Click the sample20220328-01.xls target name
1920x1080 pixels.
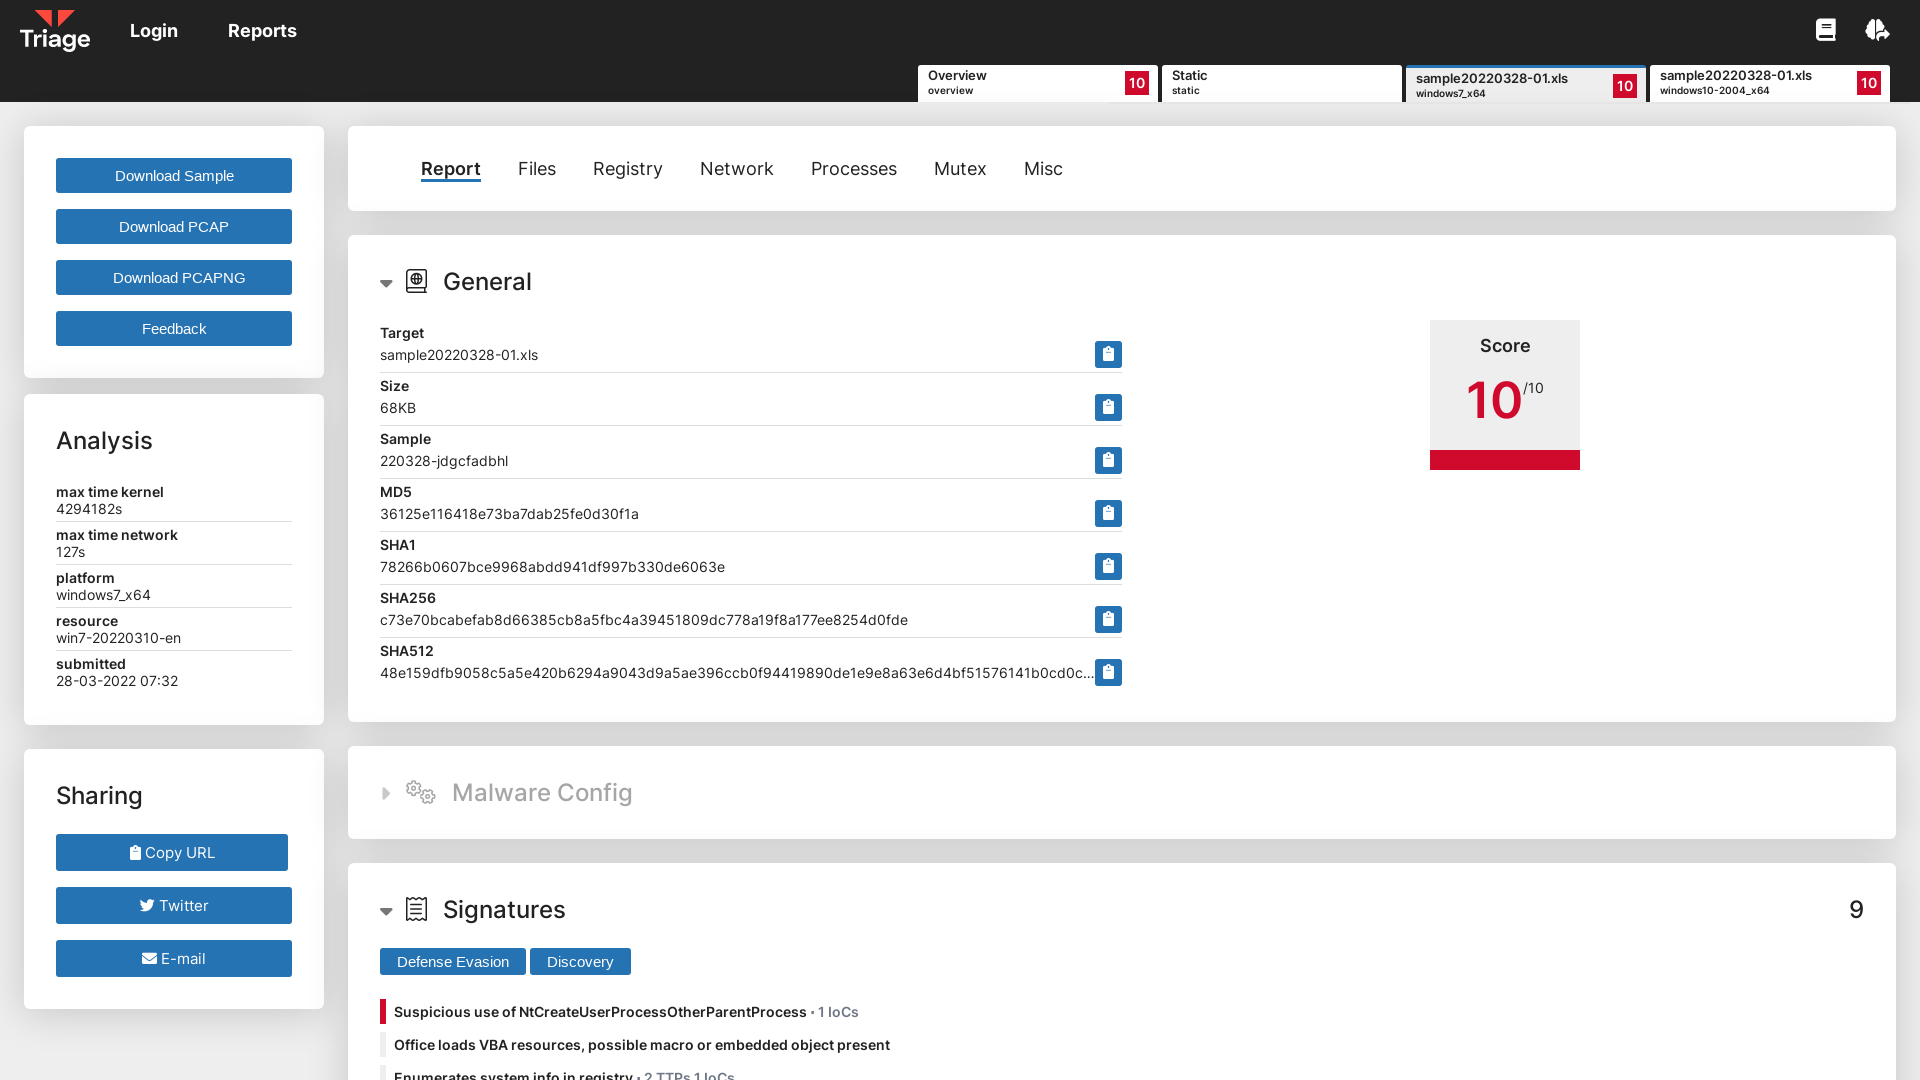(x=459, y=355)
